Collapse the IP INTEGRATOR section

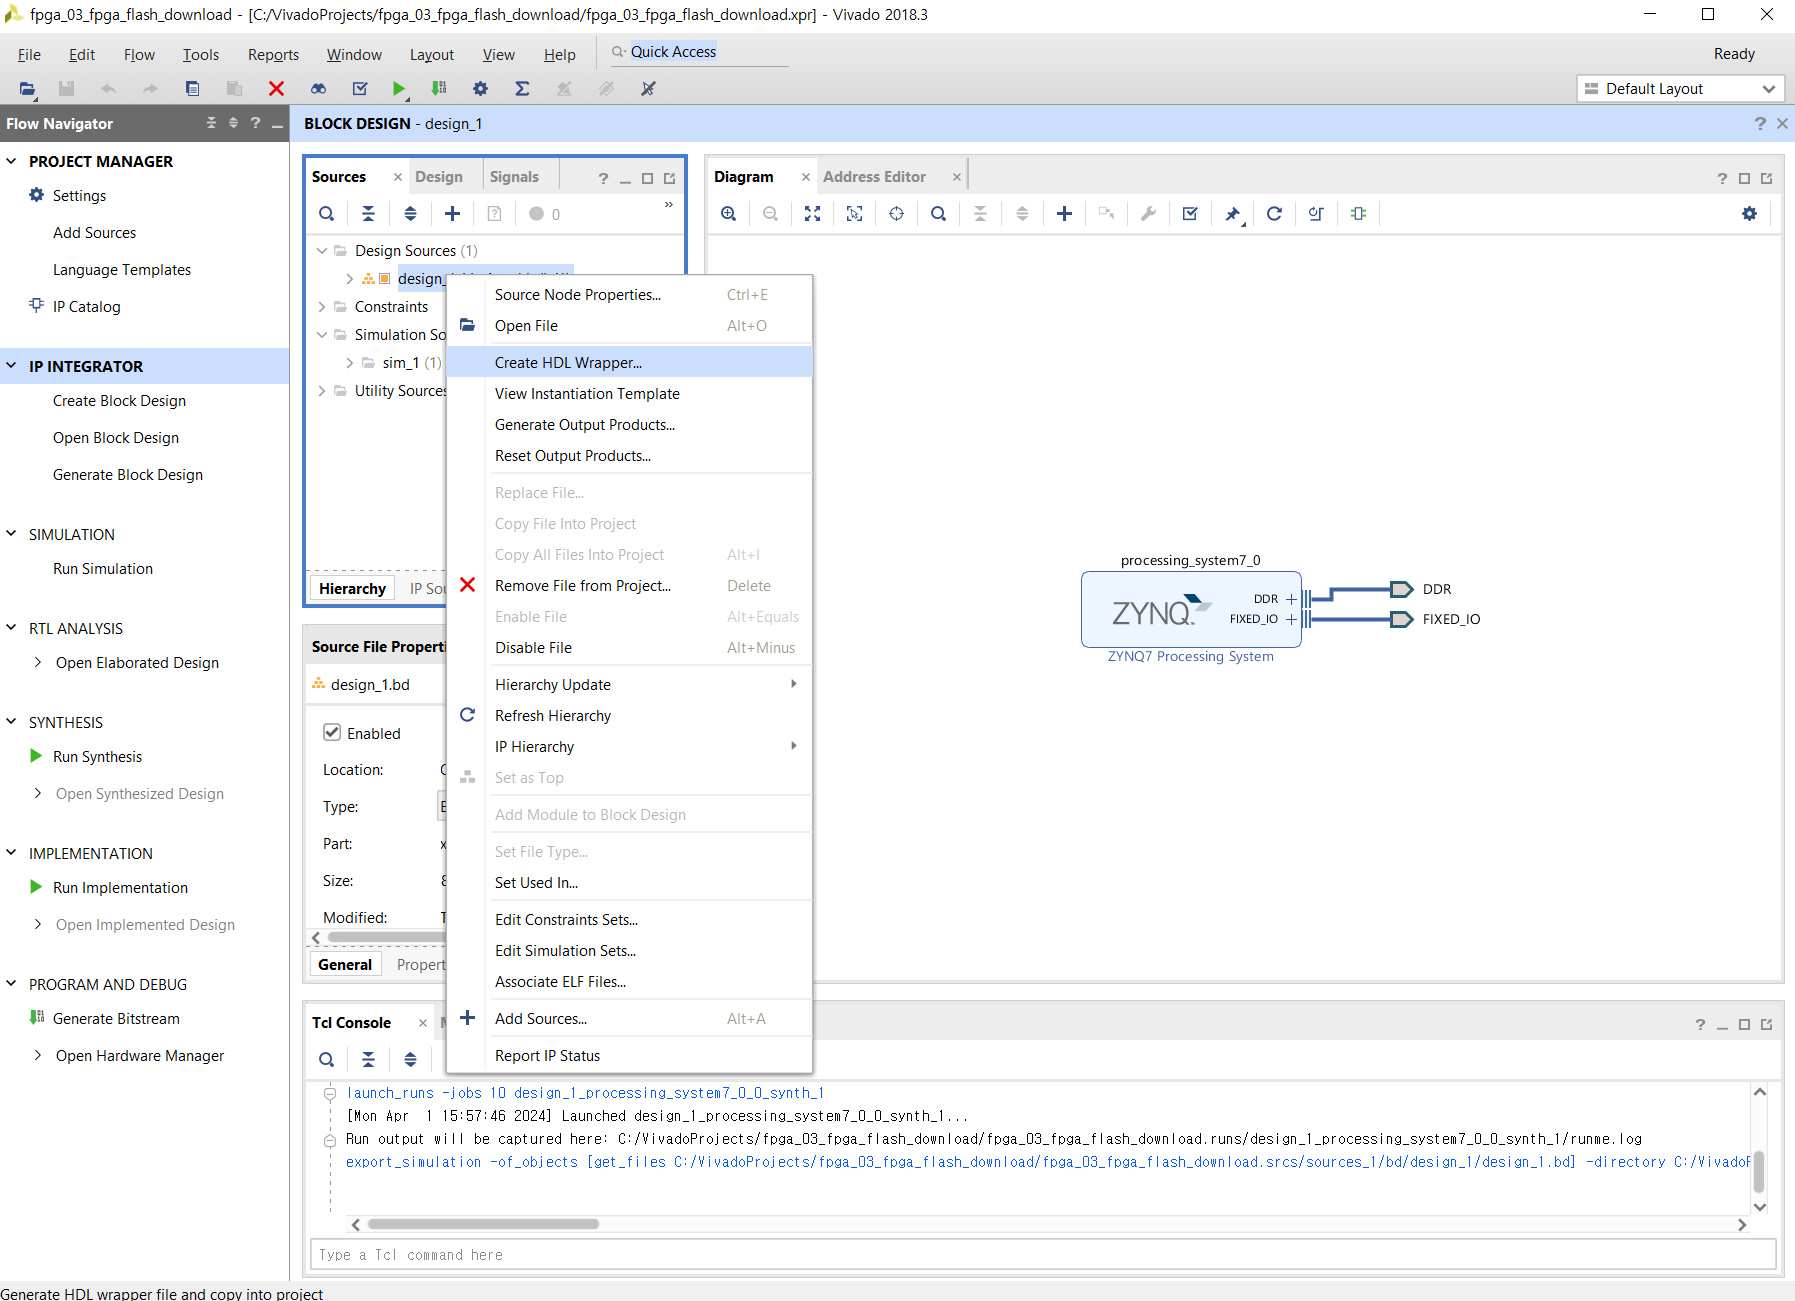12,366
